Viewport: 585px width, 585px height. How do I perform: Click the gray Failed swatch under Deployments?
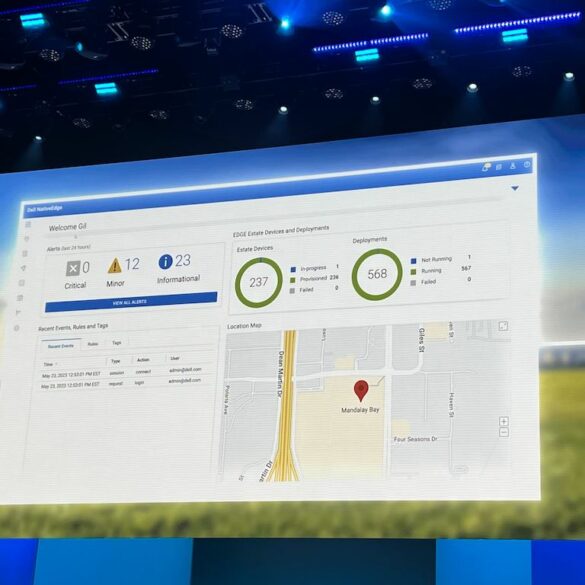coord(413,283)
